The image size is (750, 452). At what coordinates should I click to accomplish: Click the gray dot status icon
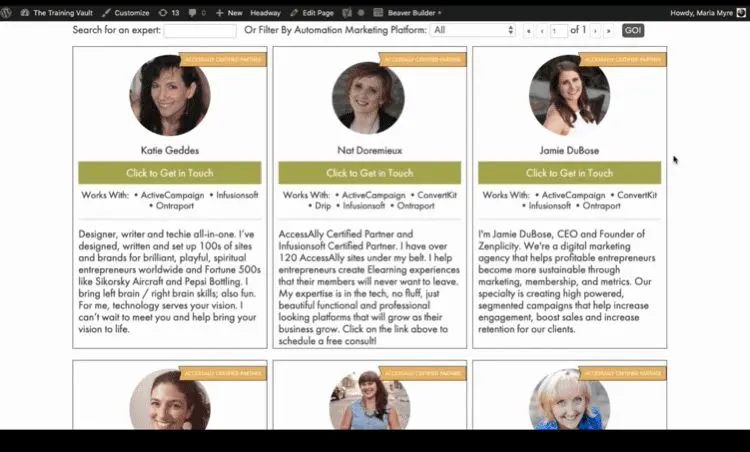coord(361,13)
